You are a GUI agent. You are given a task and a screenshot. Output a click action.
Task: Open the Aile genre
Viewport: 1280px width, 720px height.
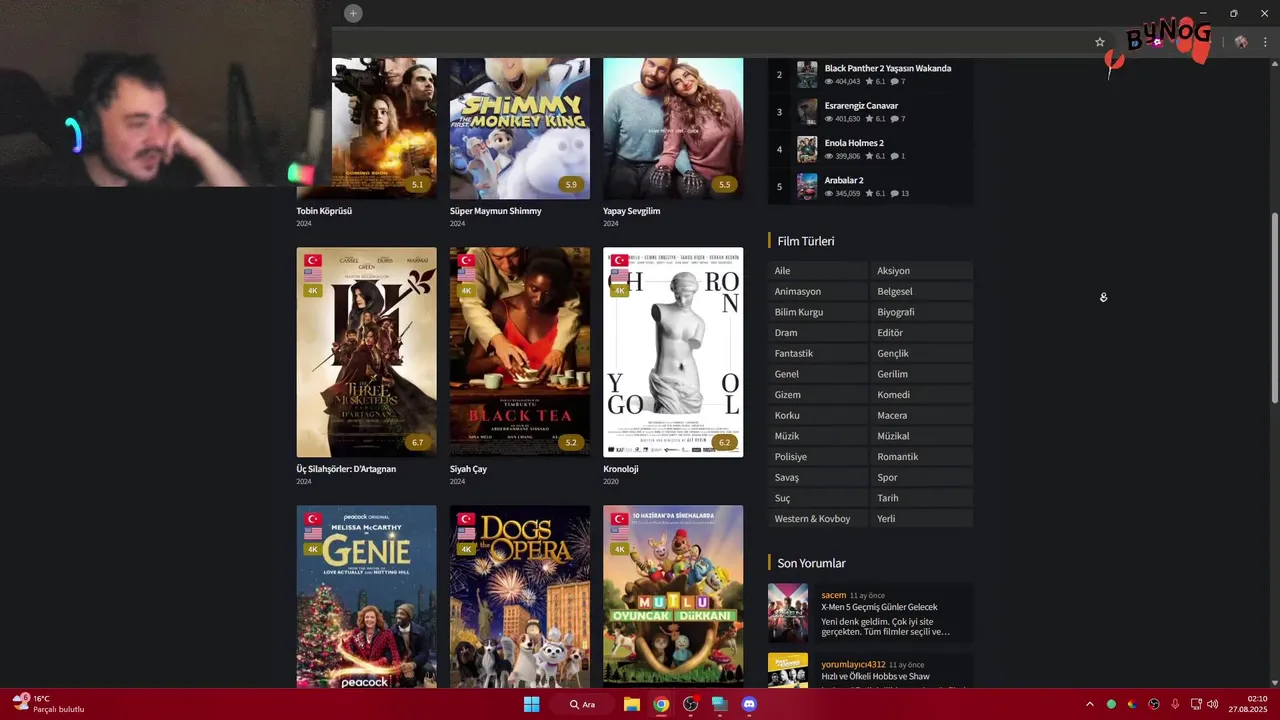tap(818, 271)
